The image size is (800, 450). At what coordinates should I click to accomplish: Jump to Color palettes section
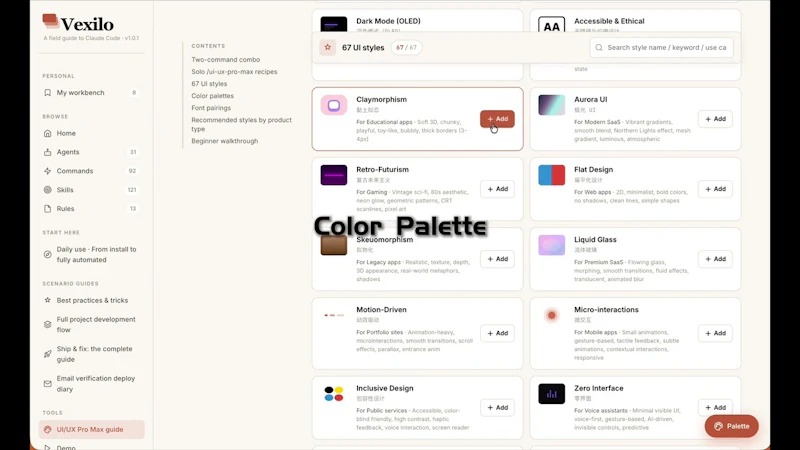click(212, 96)
